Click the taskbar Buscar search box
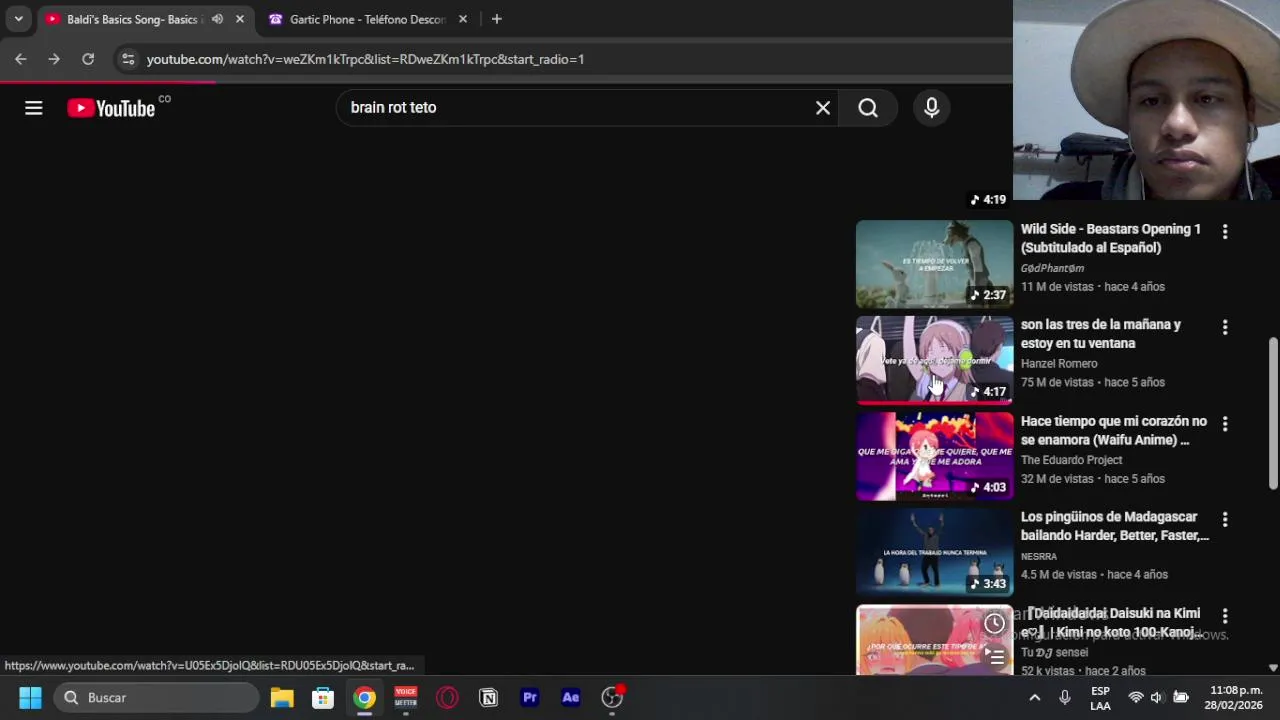Viewport: 1280px width, 720px height. [x=157, y=697]
